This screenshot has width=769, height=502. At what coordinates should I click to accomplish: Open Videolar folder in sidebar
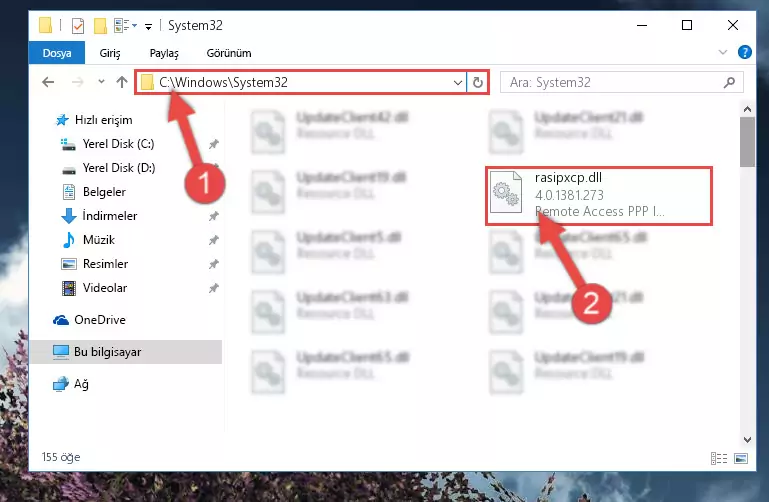tap(104, 288)
